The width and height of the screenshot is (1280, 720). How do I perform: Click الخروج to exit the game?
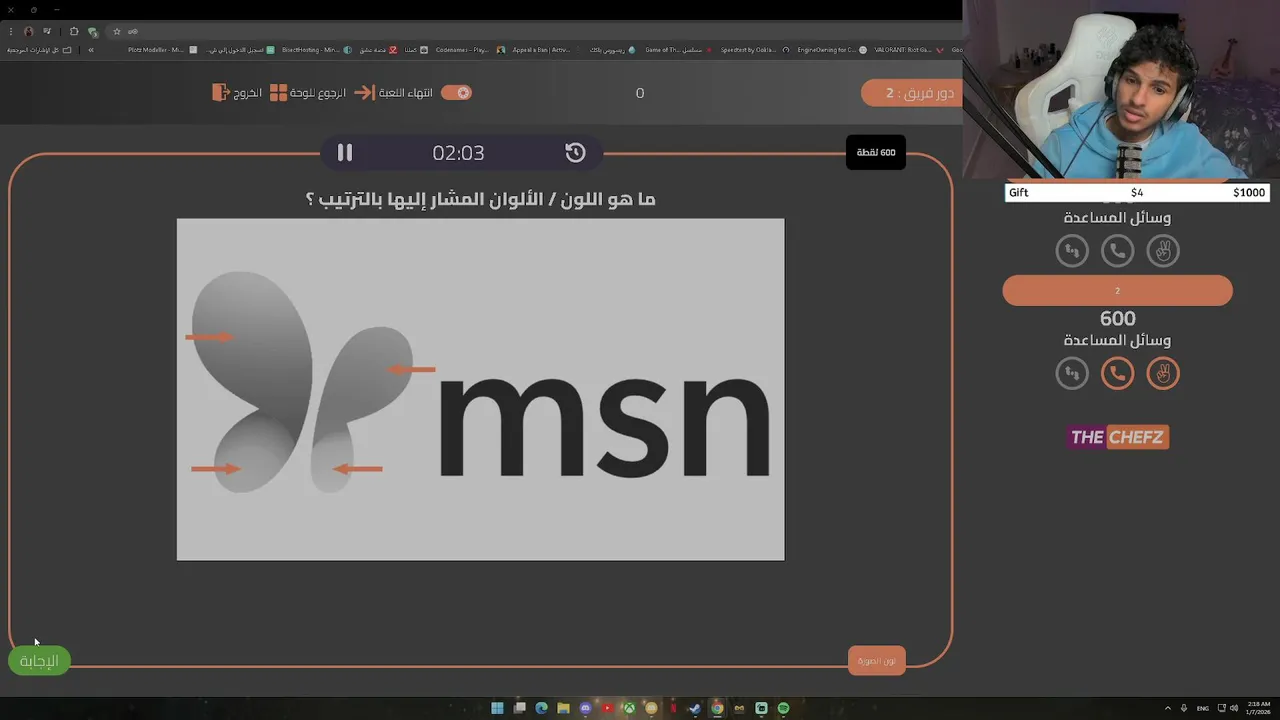[x=237, y=92]
